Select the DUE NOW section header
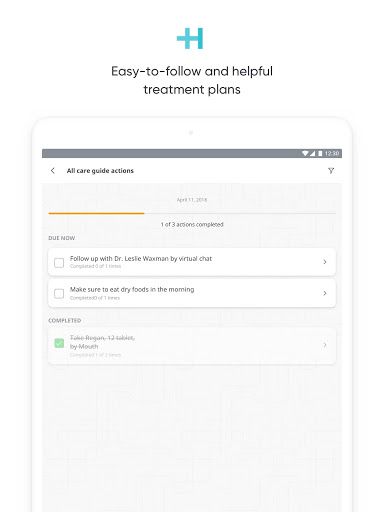 [x=62, y=238]
